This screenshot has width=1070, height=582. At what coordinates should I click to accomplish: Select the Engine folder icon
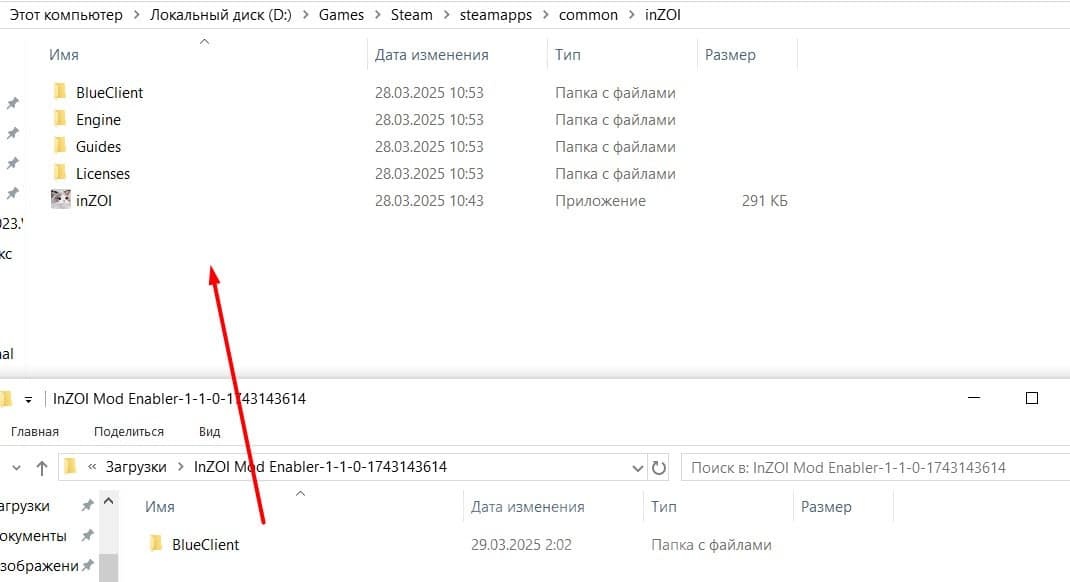(x=60, y=119)
